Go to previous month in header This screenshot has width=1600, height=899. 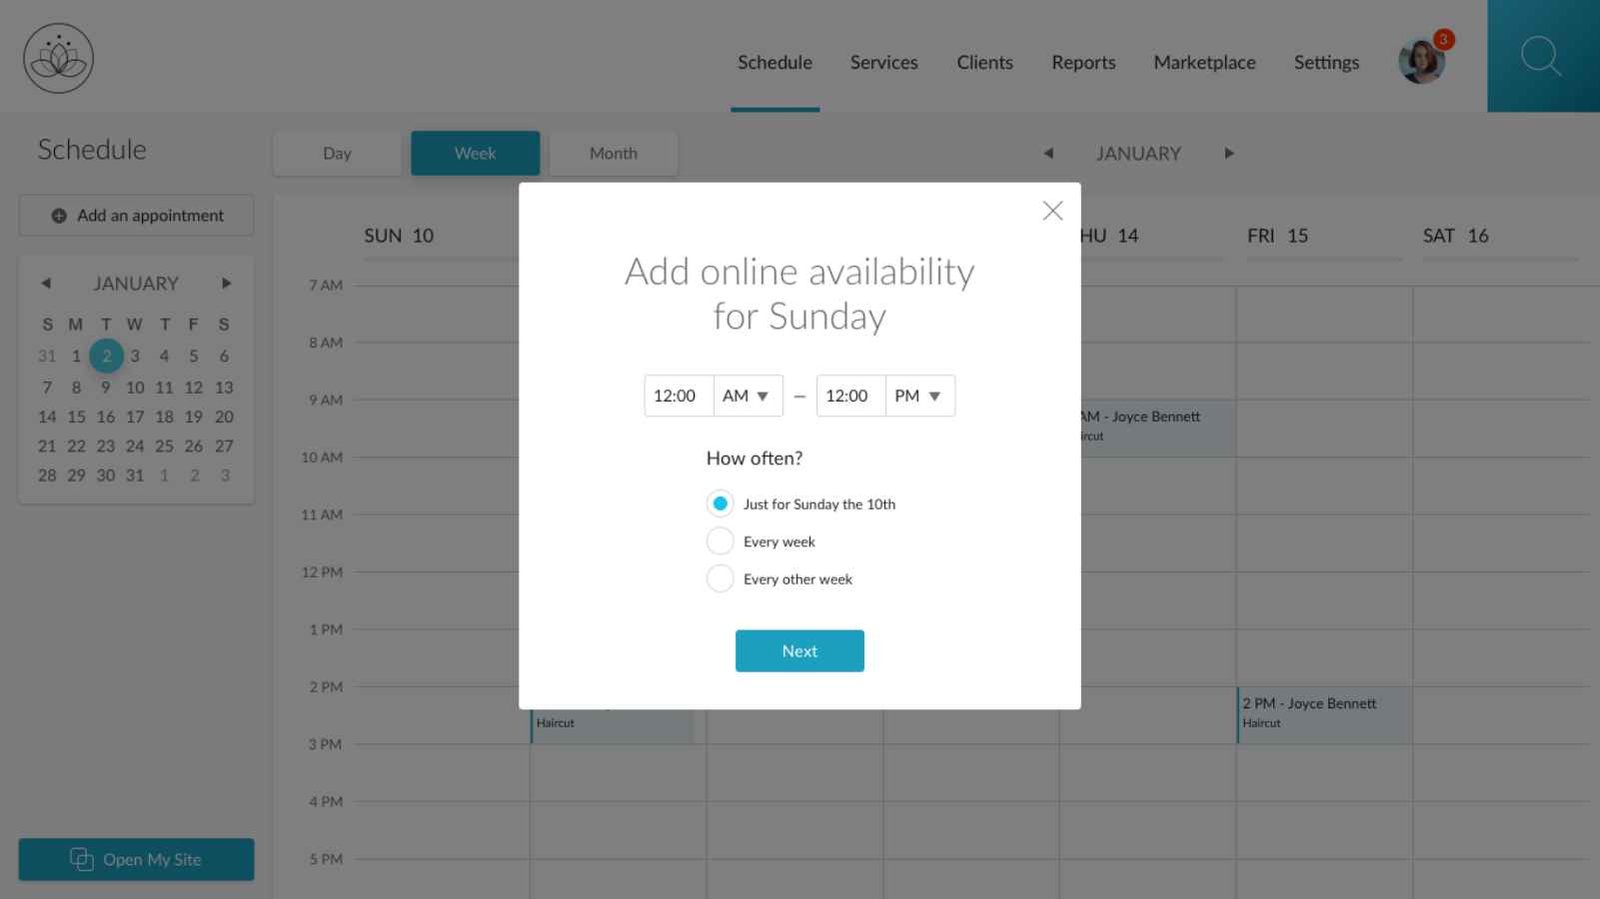pos(1048,153)
